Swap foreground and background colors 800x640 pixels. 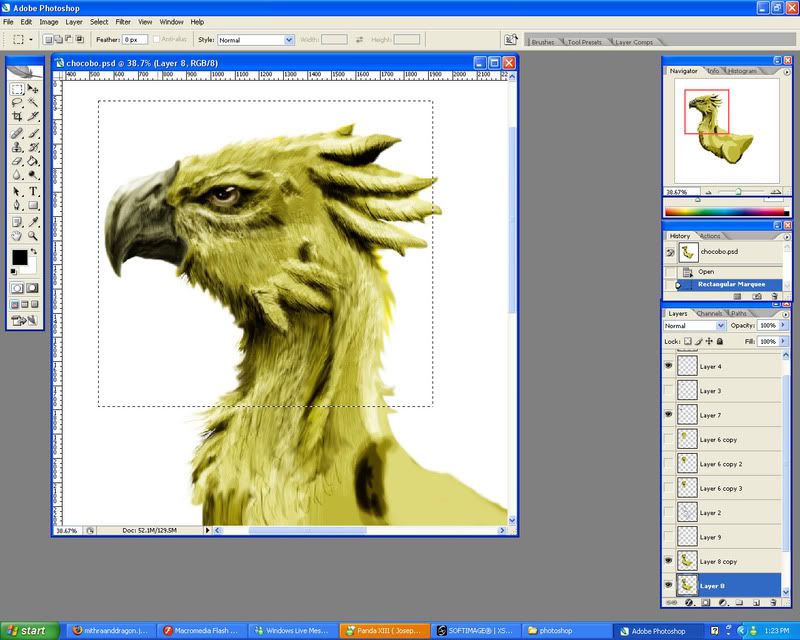coord(34,252)
